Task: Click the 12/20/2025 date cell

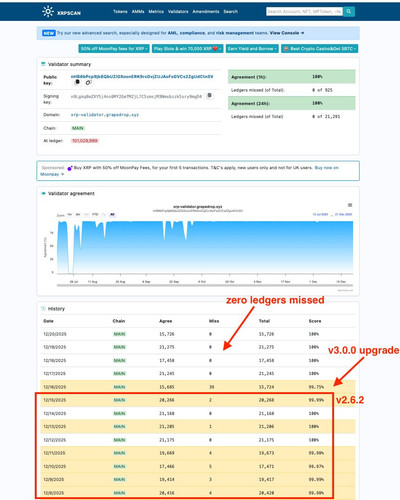Action: (55, 334)
